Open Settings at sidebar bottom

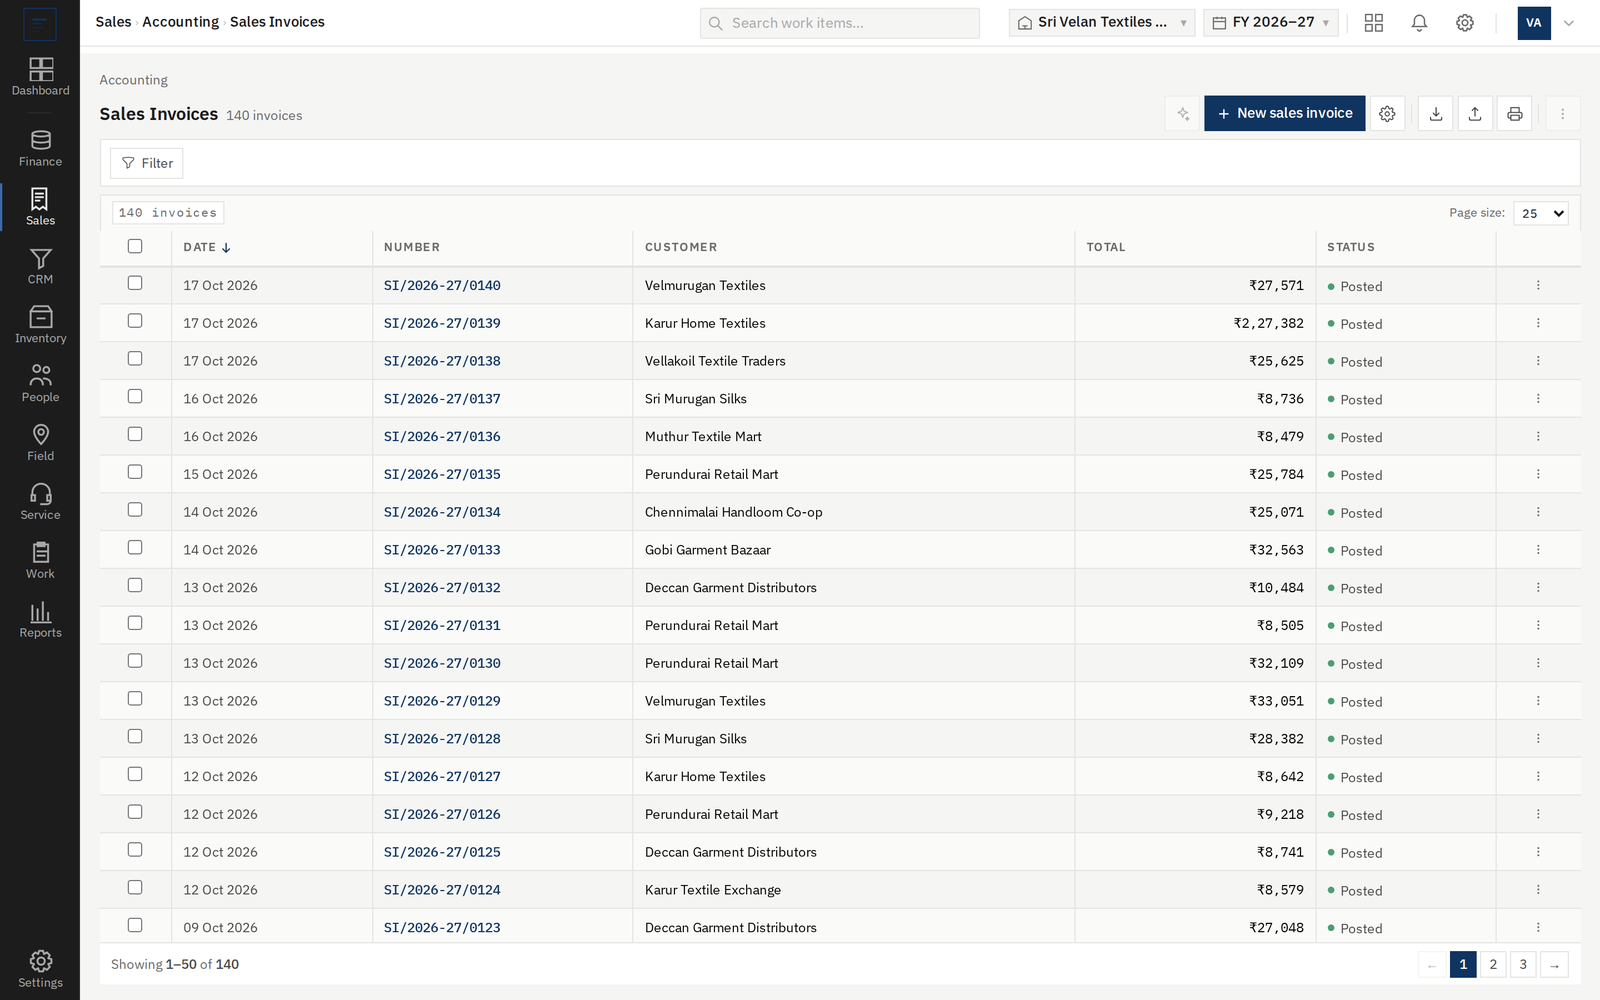click(x=40, y=969)
